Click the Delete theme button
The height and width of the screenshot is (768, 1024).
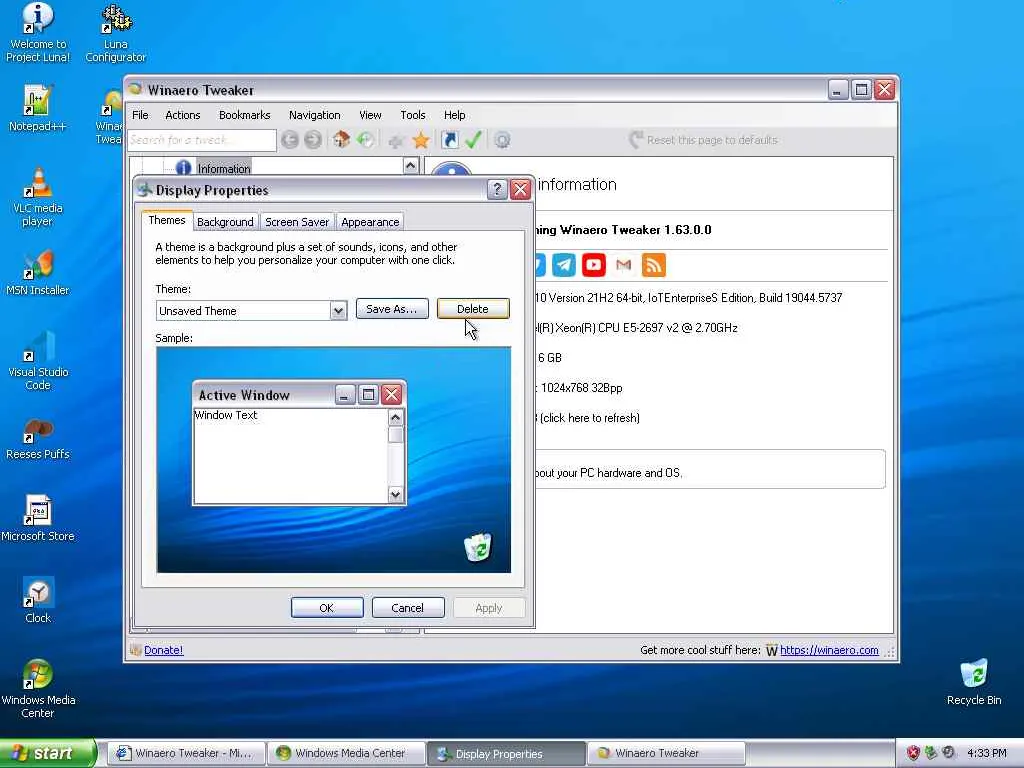[x=473, y=309]
